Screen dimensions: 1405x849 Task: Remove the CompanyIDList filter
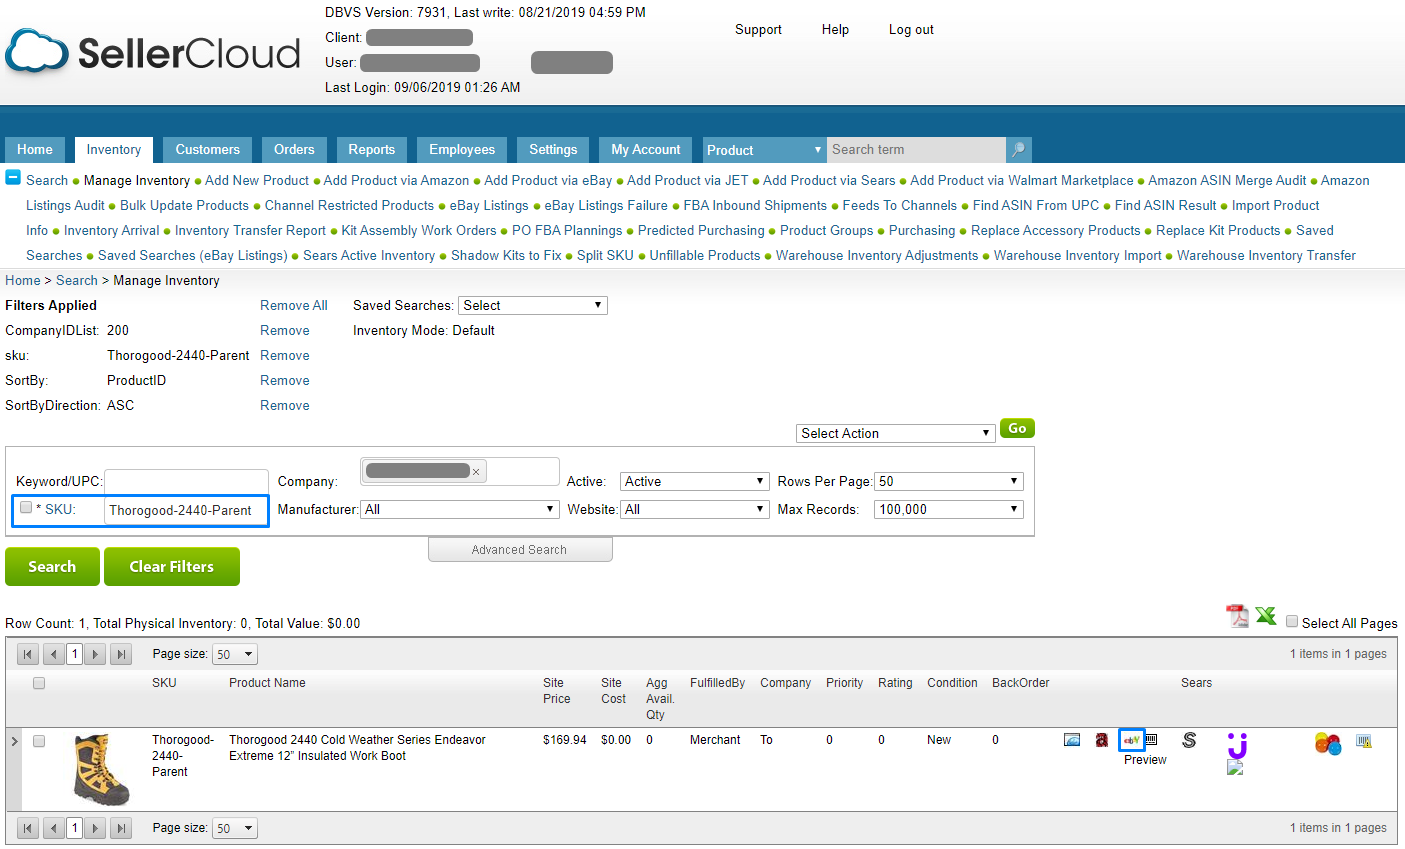click(x=285, y=331)
